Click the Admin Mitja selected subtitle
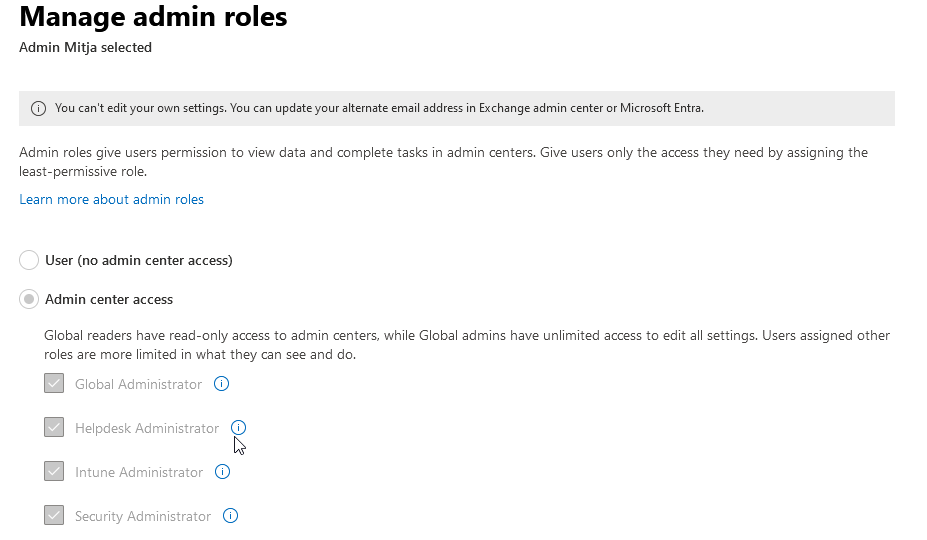The image size is (927, 540). (85, 47)
